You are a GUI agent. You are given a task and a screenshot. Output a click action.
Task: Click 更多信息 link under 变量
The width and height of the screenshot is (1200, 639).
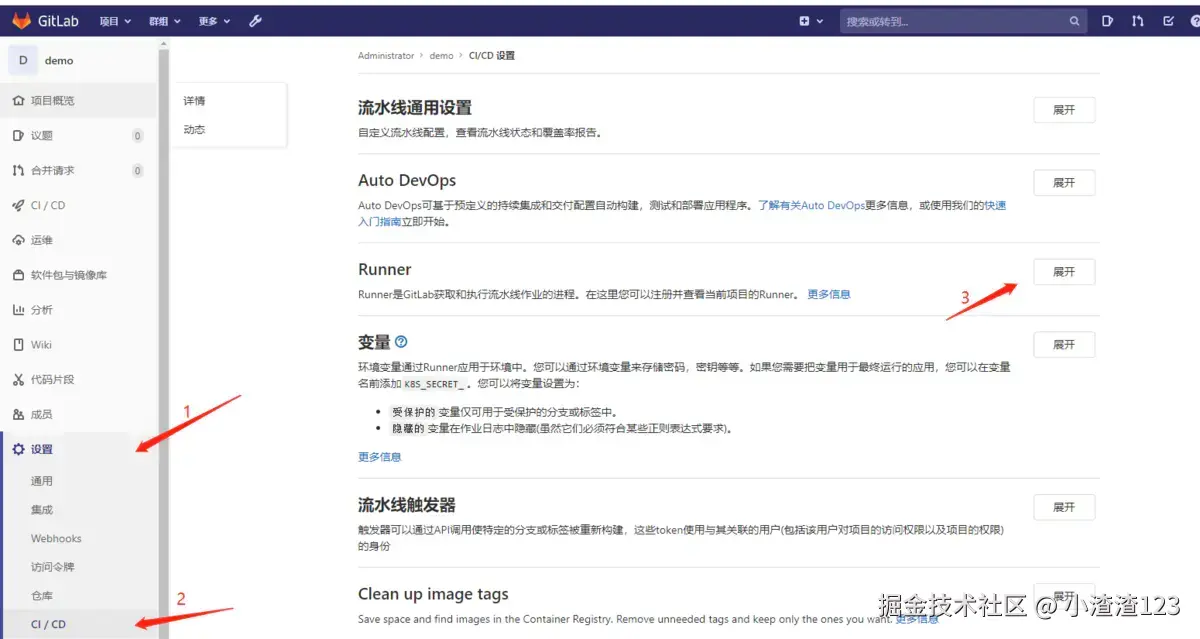(x=380, y=457)
